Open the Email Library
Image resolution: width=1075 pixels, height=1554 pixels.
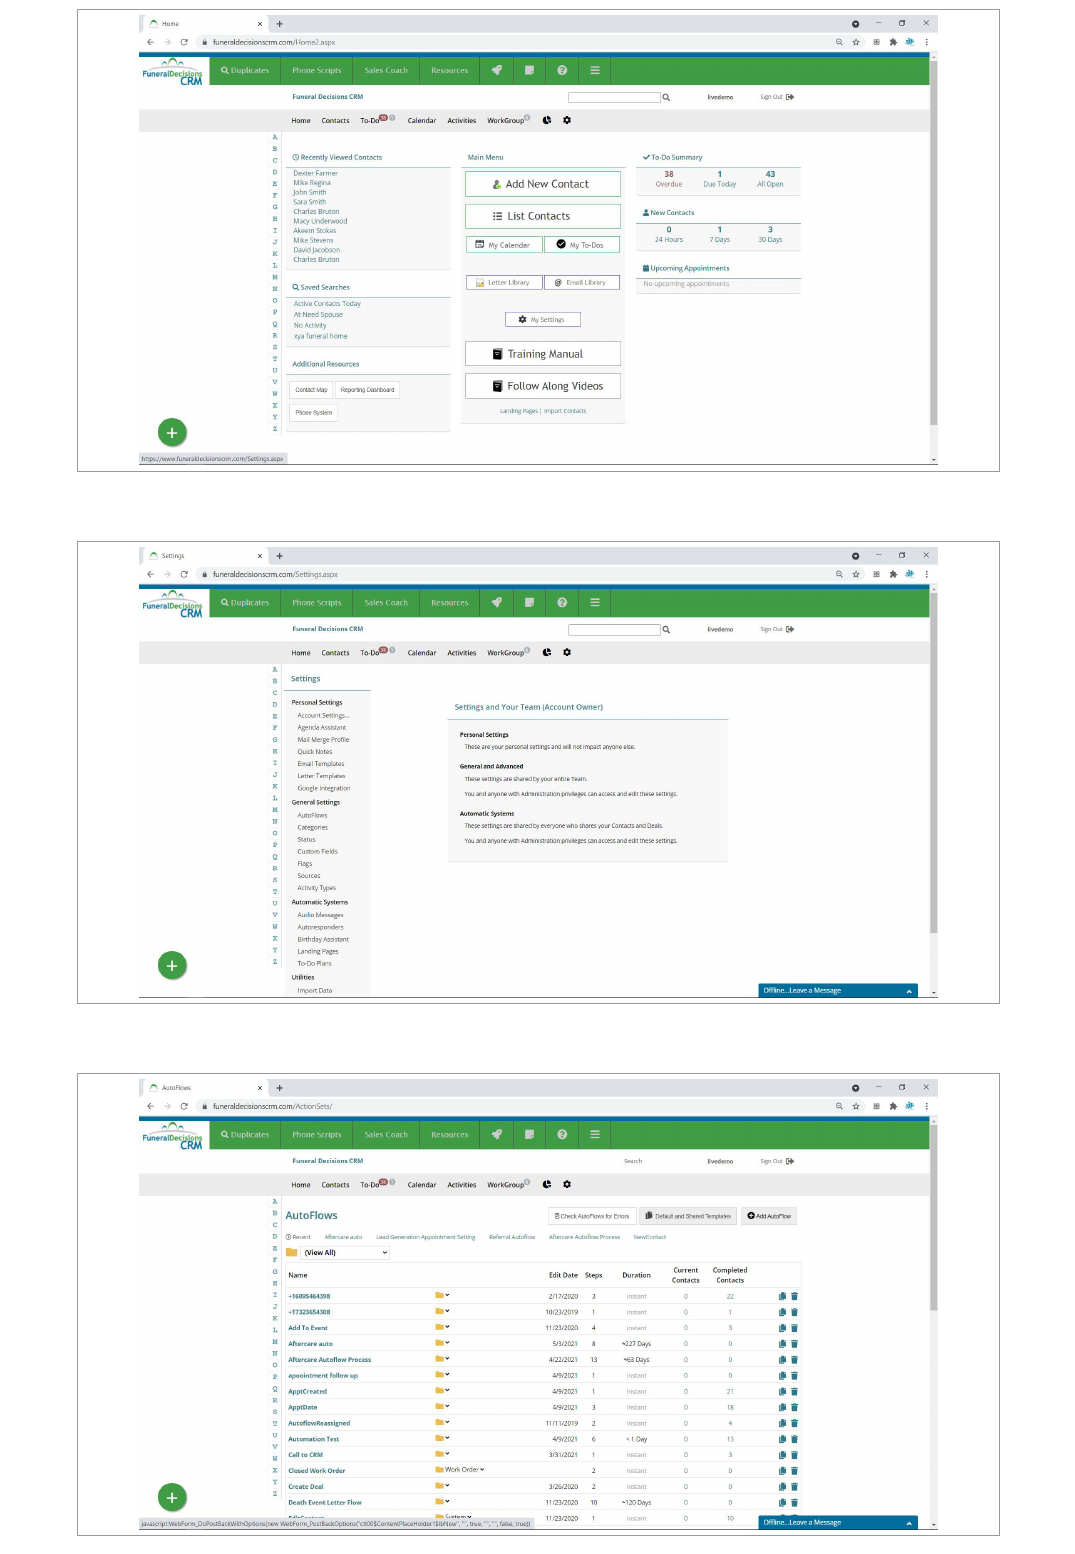pyautogui.click(x=581, y=283)
